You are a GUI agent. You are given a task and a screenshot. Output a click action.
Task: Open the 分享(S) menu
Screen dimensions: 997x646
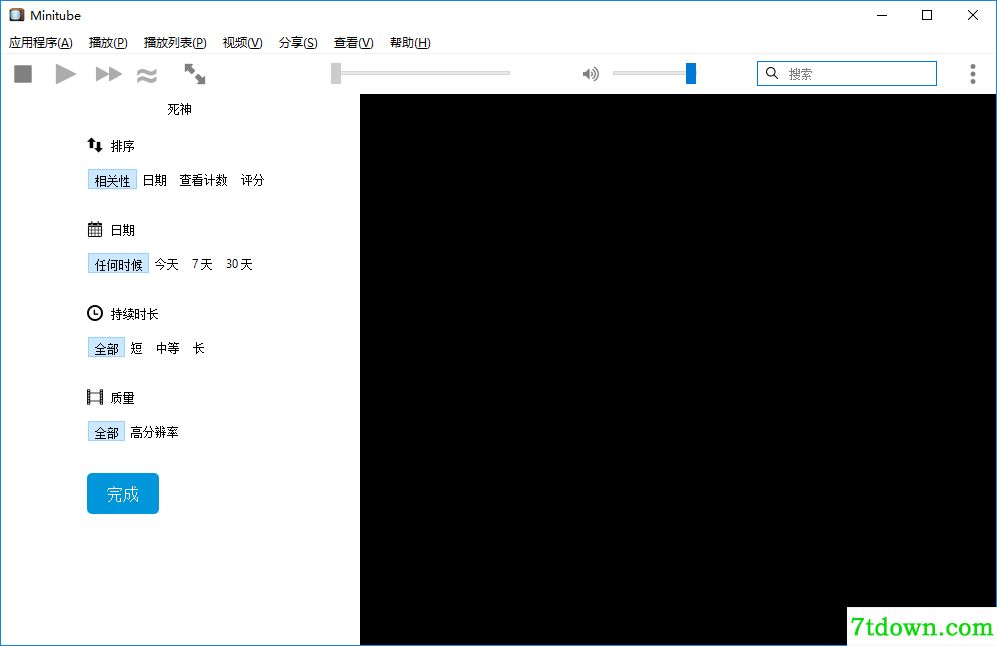click(298, 43)
